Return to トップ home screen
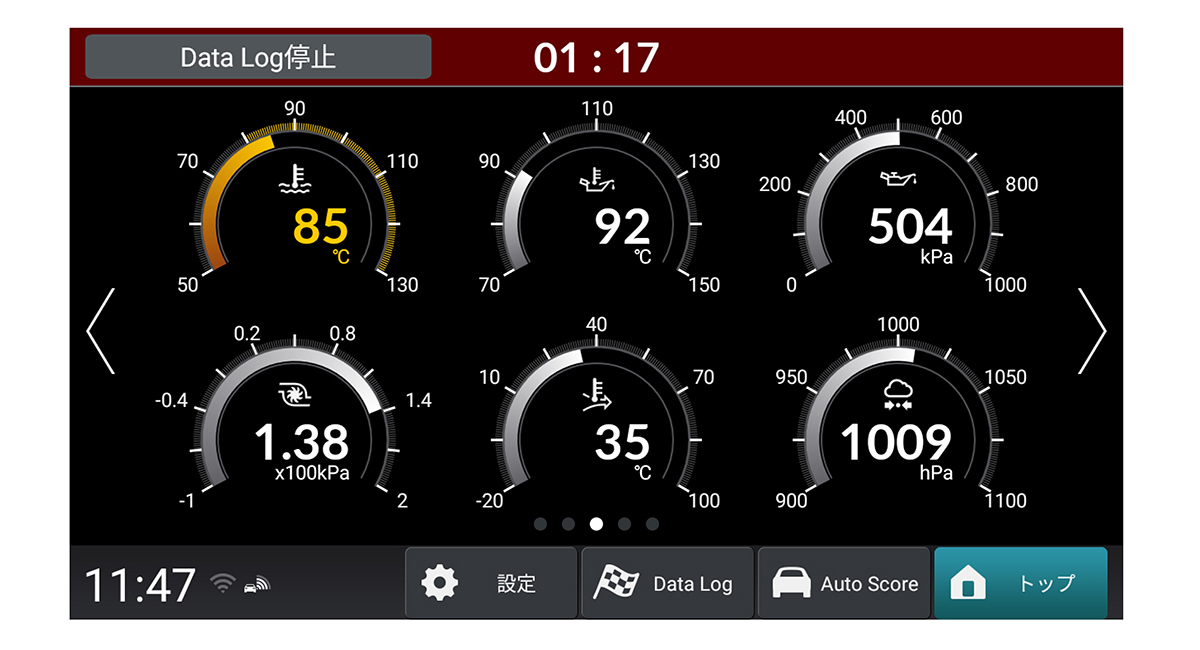The height and width of the screenshot is (650, 1200). 1020,583
